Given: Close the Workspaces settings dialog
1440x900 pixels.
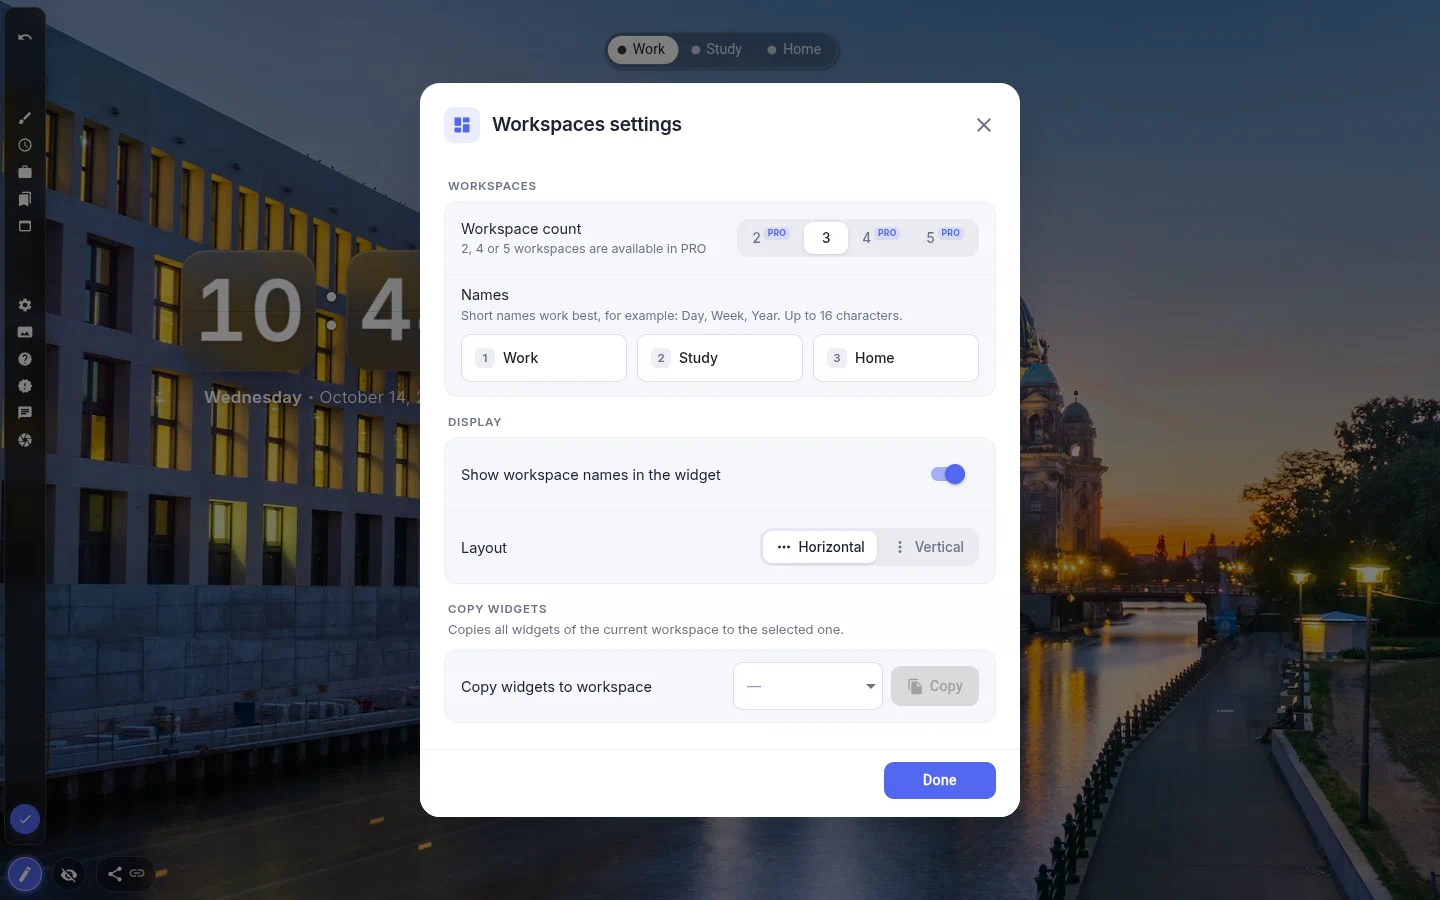Looking at the screenshot, I should [x=984, y=125].
